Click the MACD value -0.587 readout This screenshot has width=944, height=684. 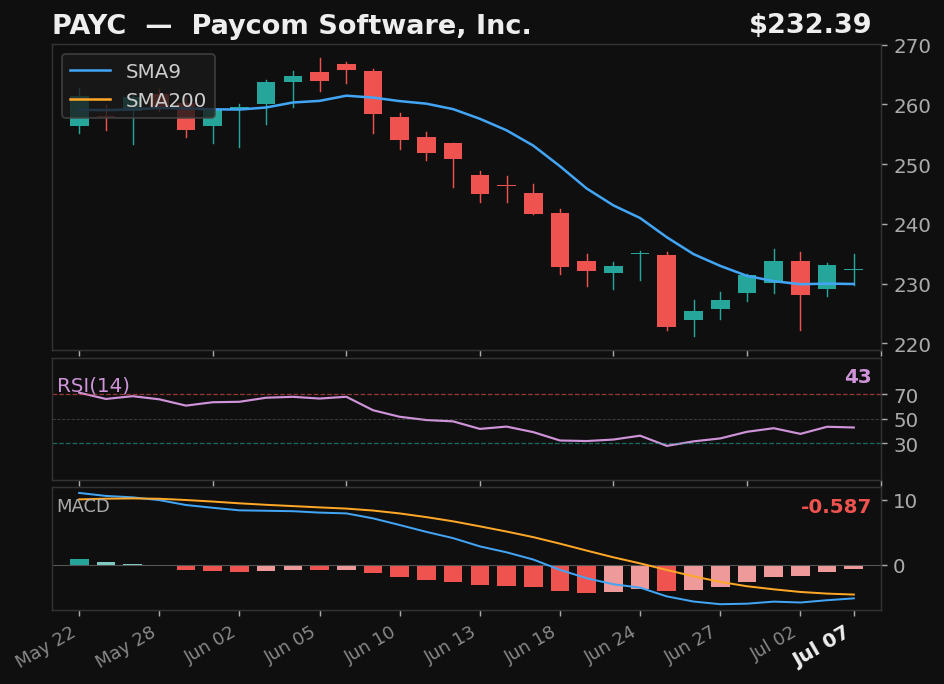pos(836,506)
